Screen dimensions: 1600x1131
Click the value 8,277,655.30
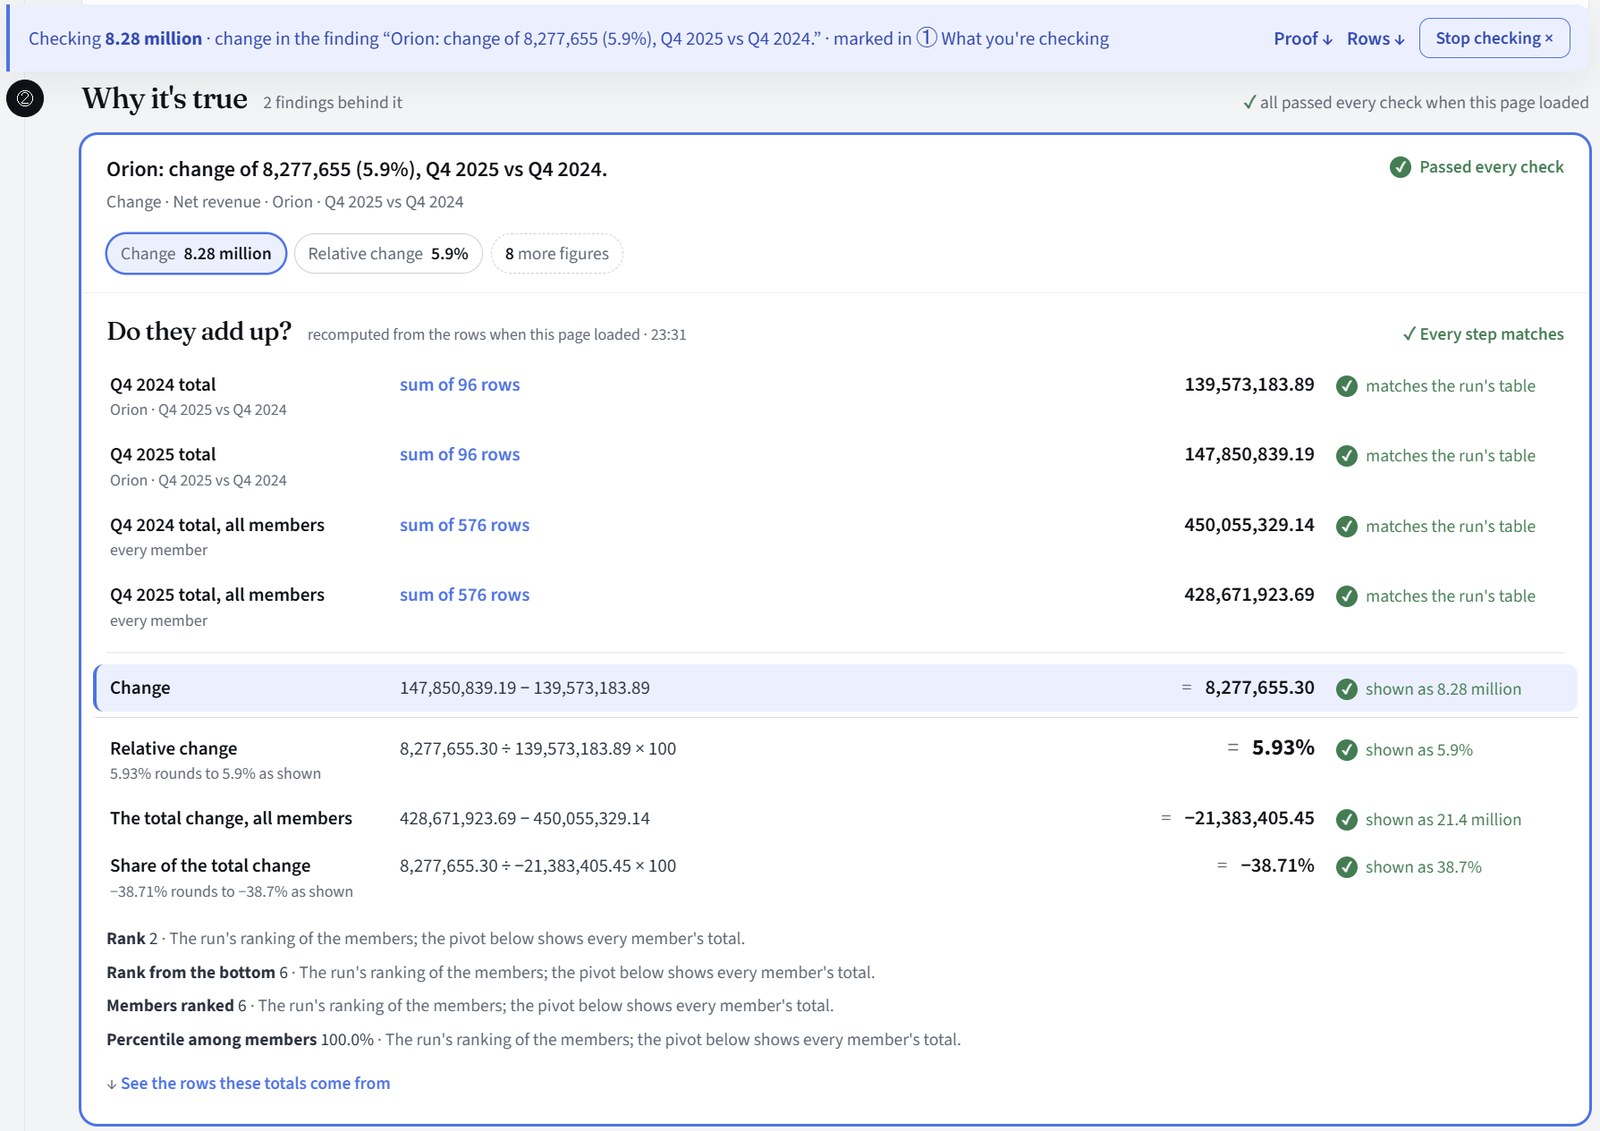click(1259, 688)
